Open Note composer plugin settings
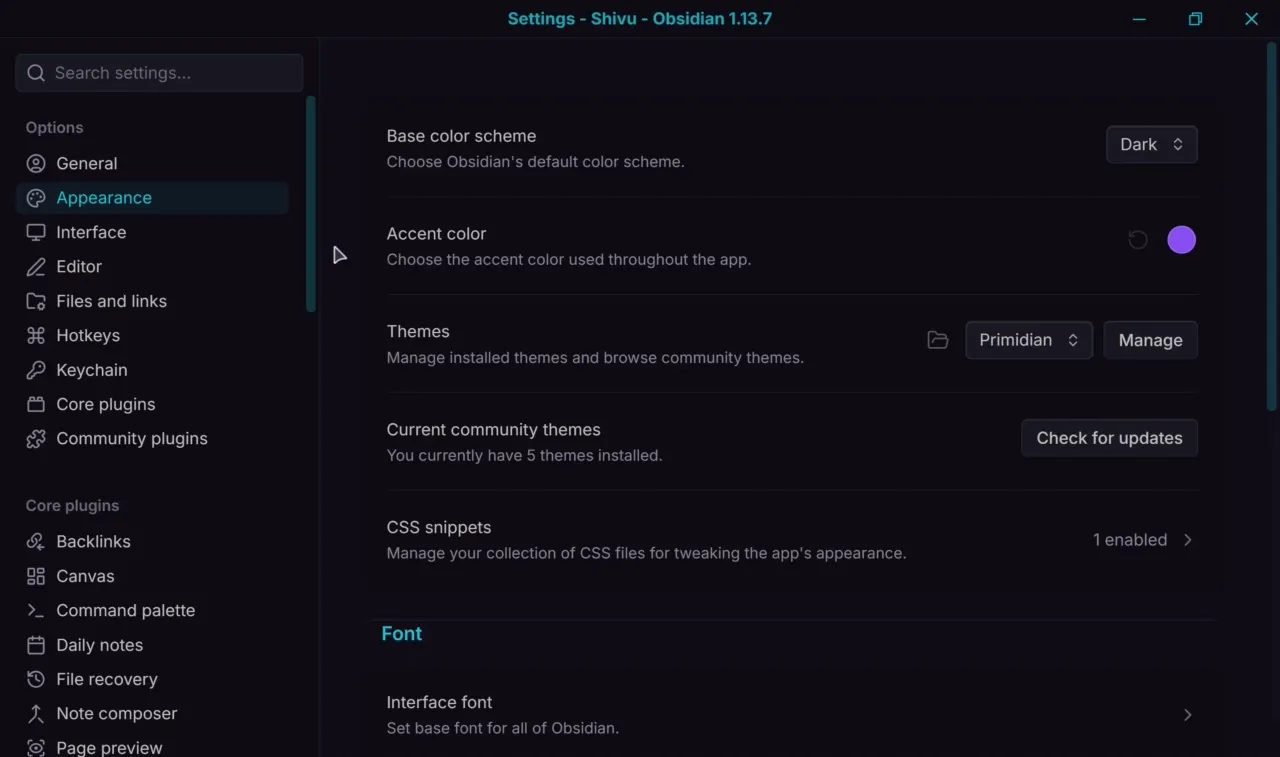 coord(152,714)
